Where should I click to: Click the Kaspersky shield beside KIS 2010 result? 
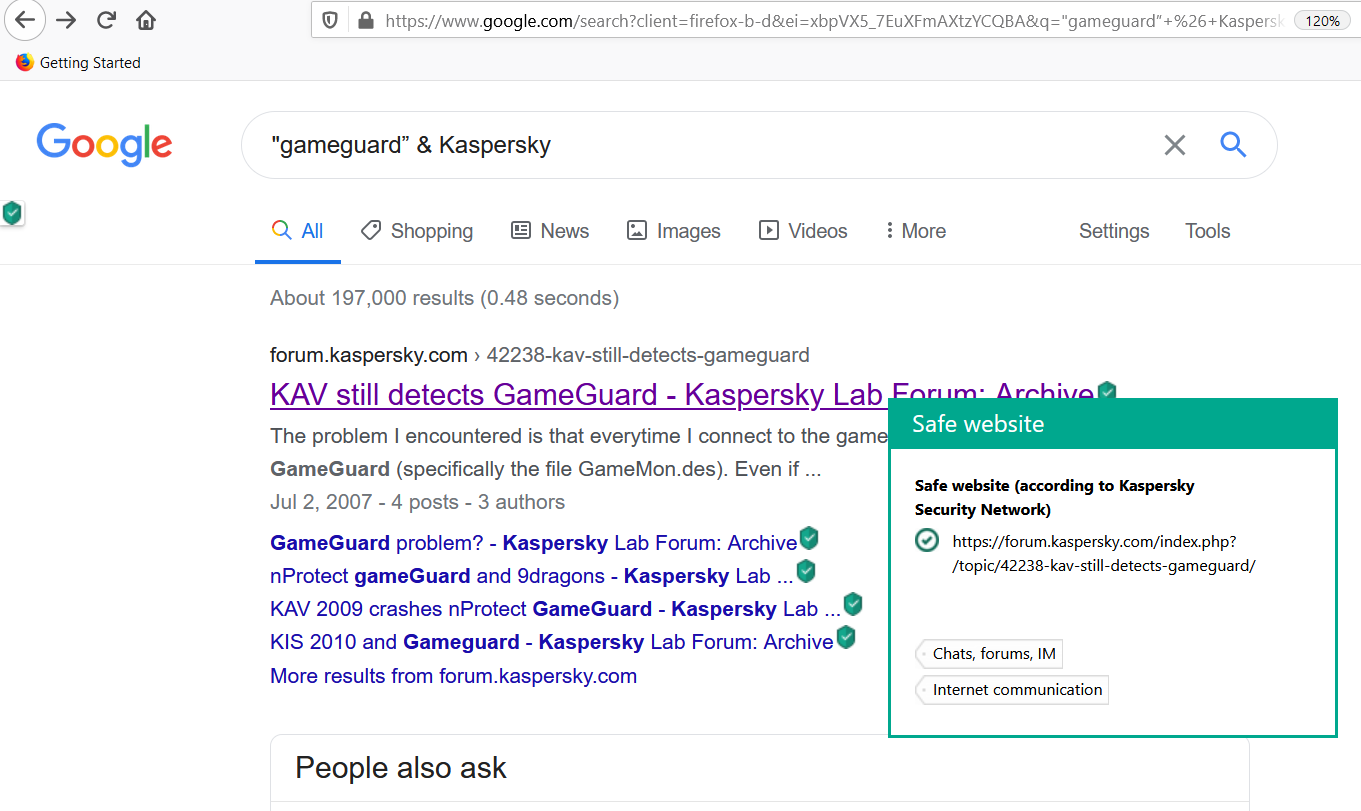pos(846,637)
